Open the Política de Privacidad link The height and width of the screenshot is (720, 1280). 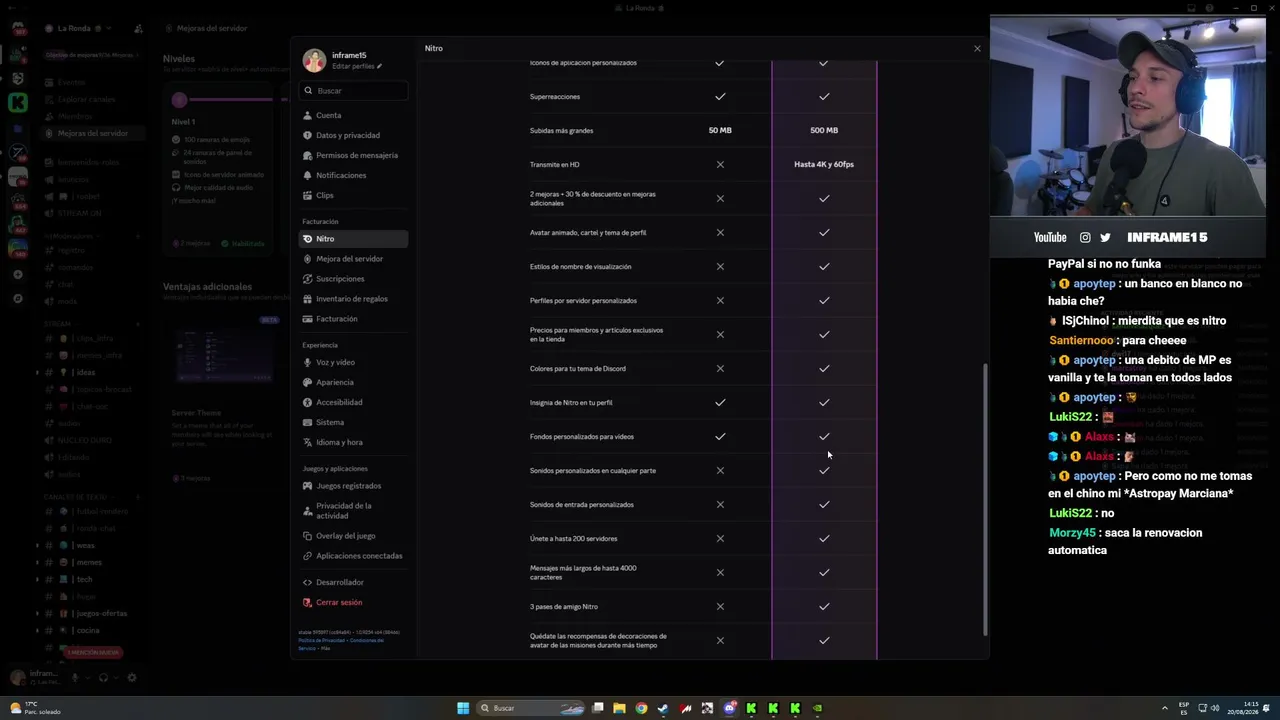pos(320,640)
